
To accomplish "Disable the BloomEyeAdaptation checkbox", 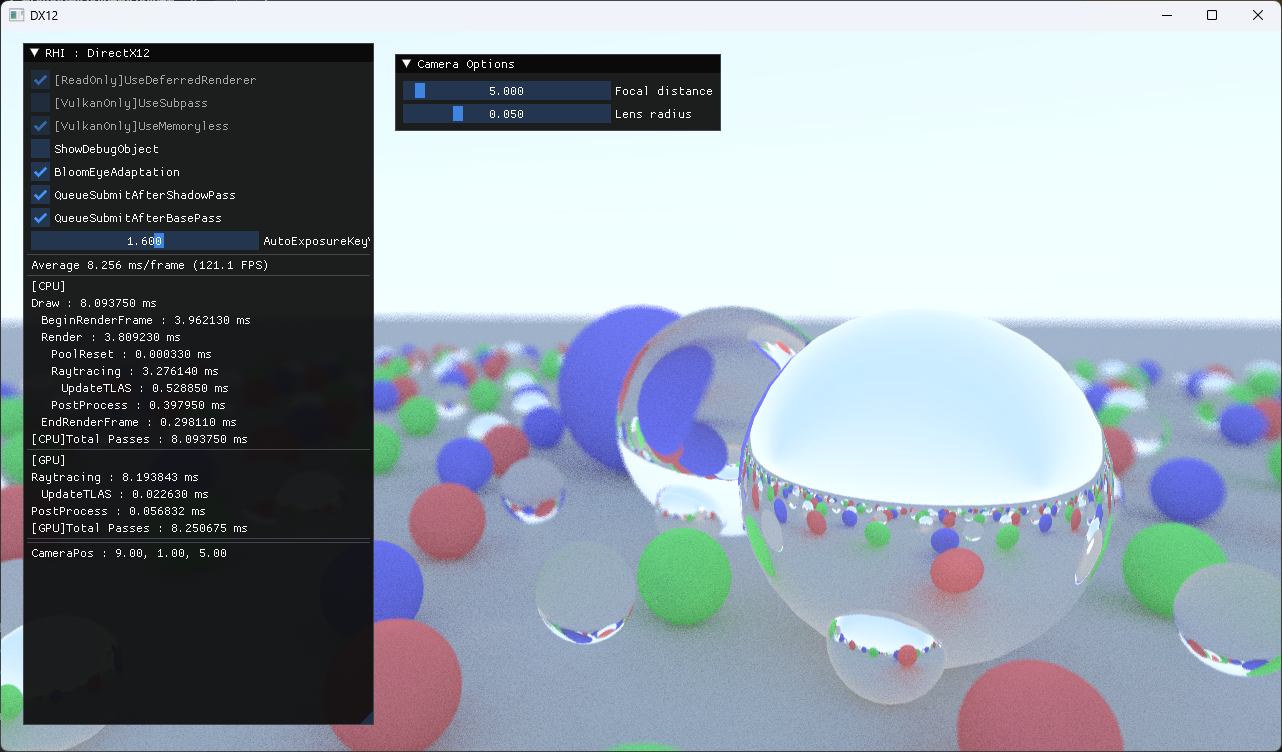I will click(x=40, y=172).
